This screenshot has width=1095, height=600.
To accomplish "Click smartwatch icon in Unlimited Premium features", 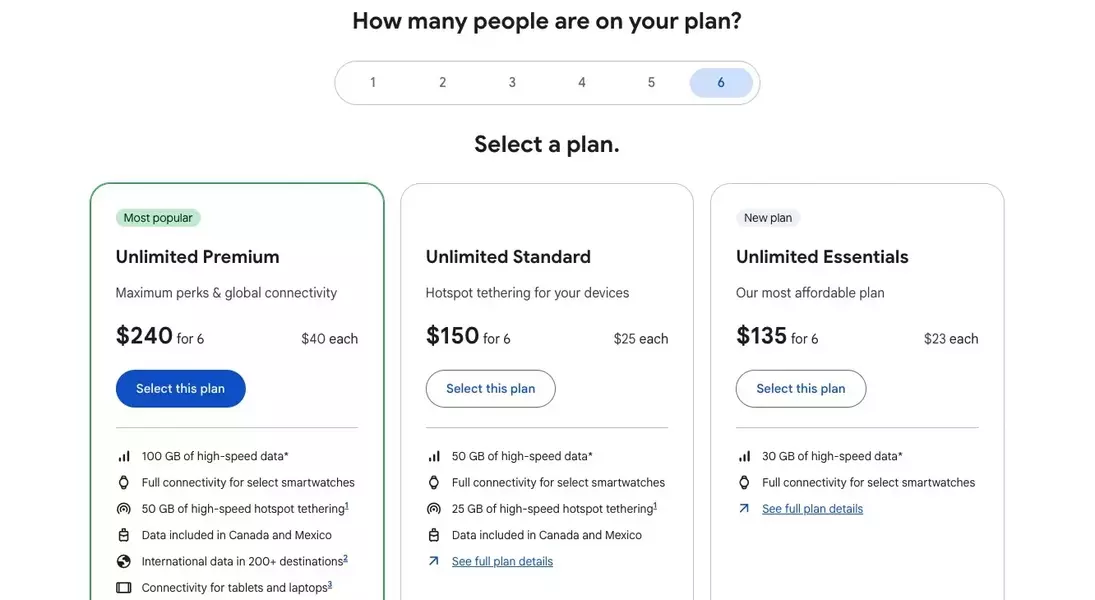I will (124, 483).
